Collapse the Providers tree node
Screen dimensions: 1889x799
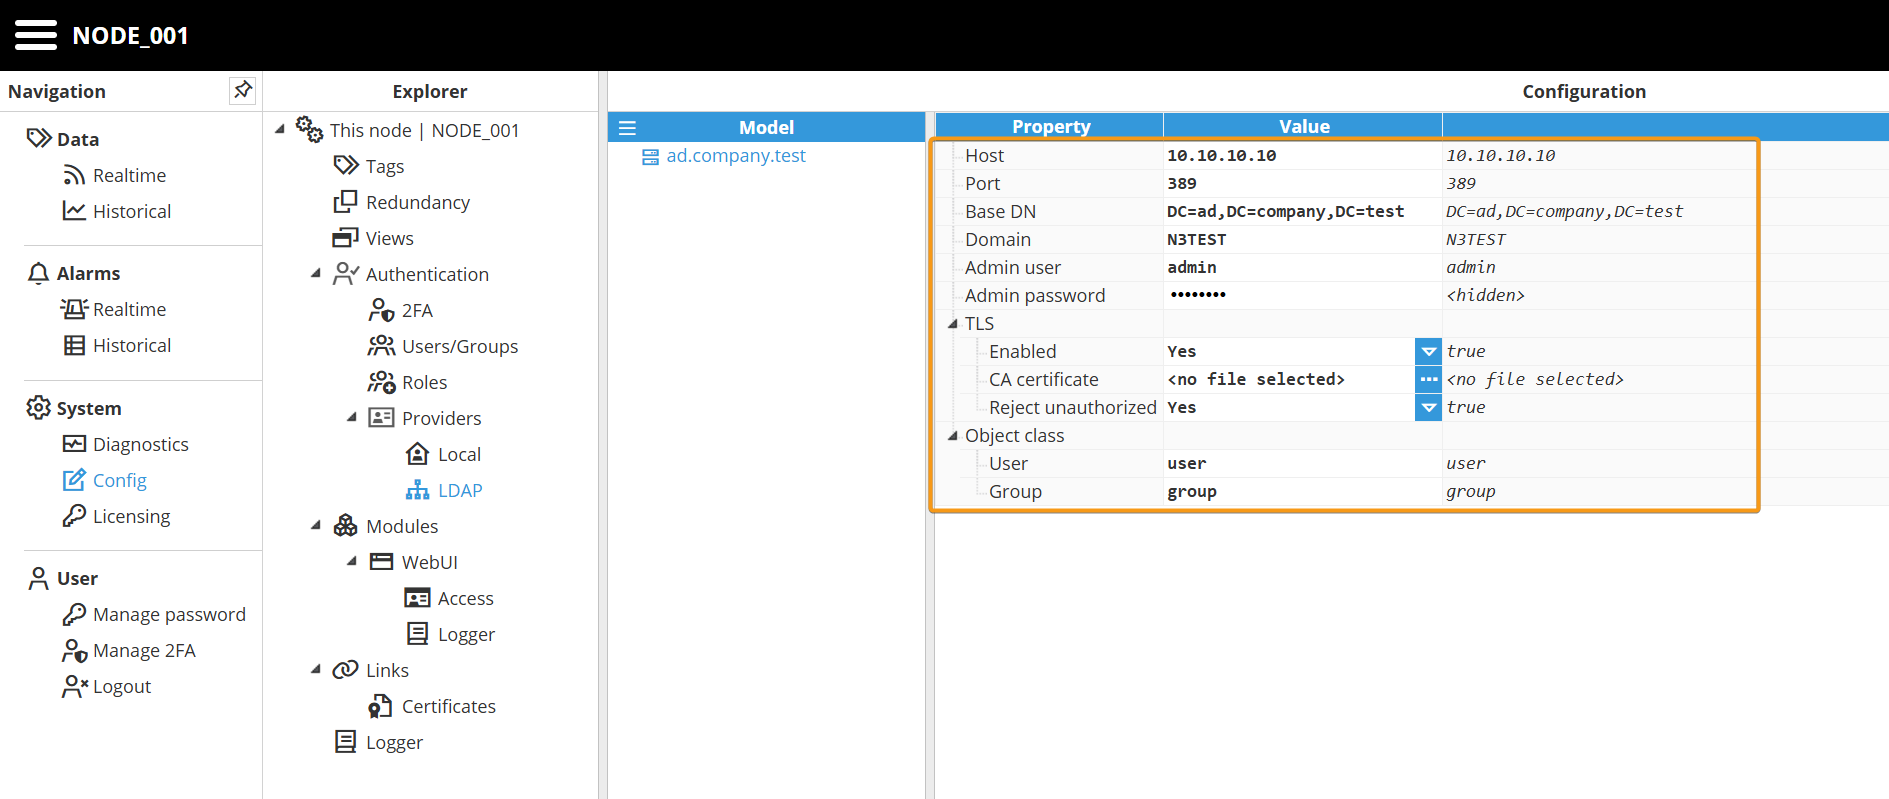pyautogui.click(x=352, y=418)
